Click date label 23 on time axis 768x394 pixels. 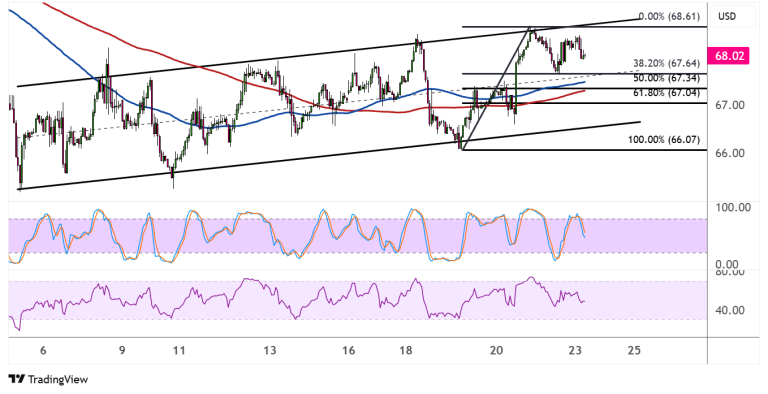(x=575, y=351)
